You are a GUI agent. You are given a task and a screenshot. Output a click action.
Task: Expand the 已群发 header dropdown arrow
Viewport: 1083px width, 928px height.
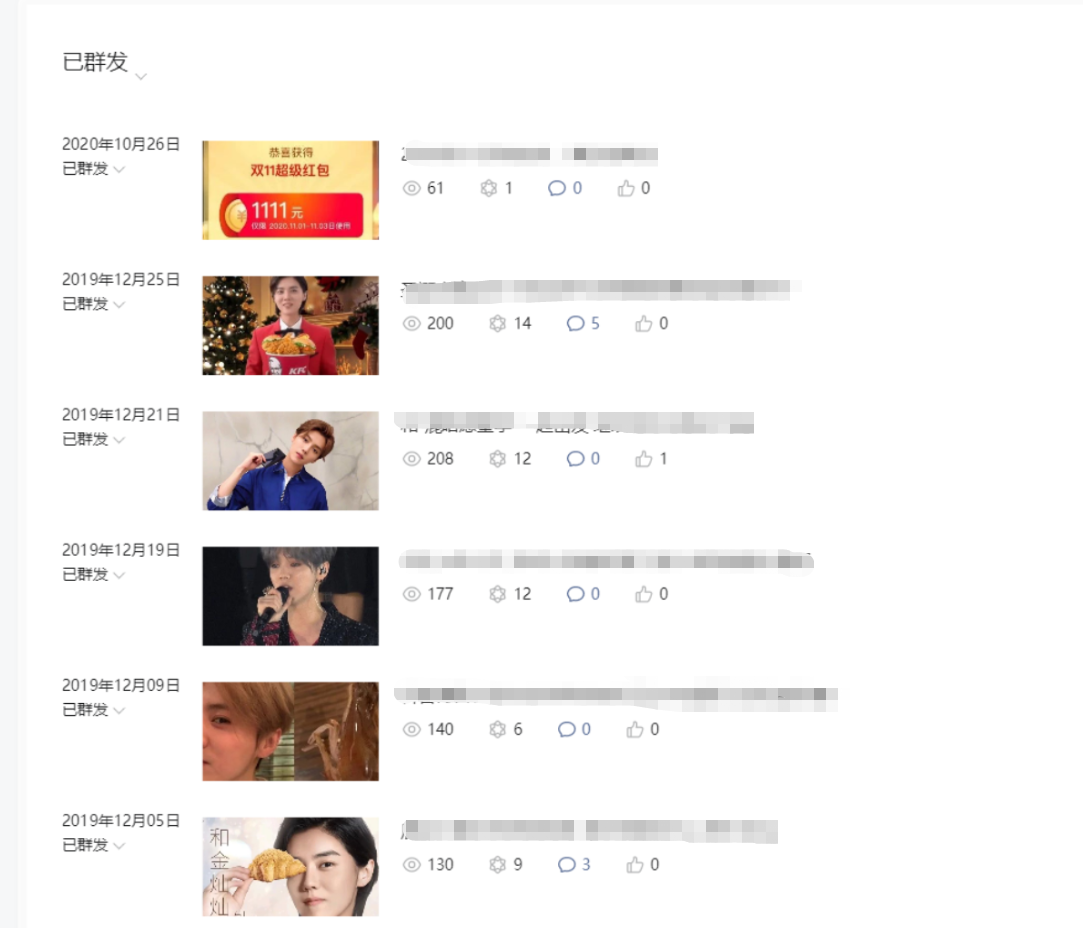(x=141, y=77)
